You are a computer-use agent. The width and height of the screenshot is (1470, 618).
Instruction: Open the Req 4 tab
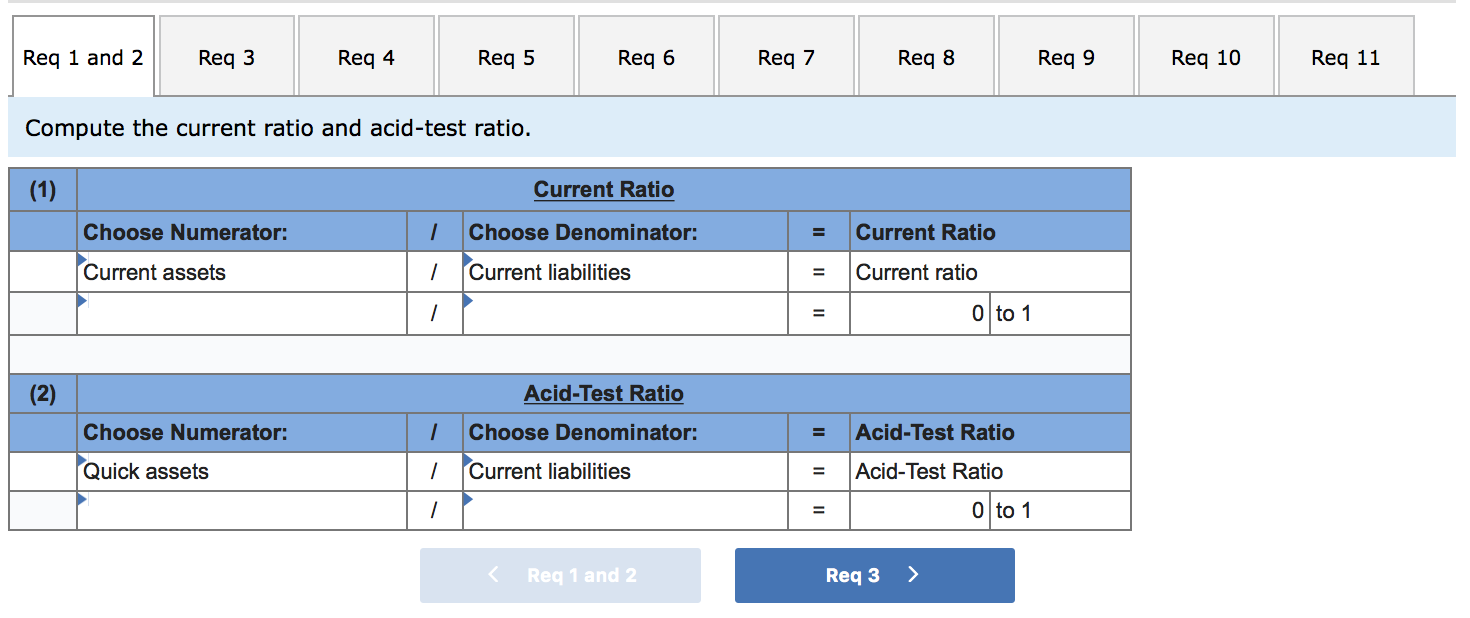pyautogui.click(x=366, y=58)
